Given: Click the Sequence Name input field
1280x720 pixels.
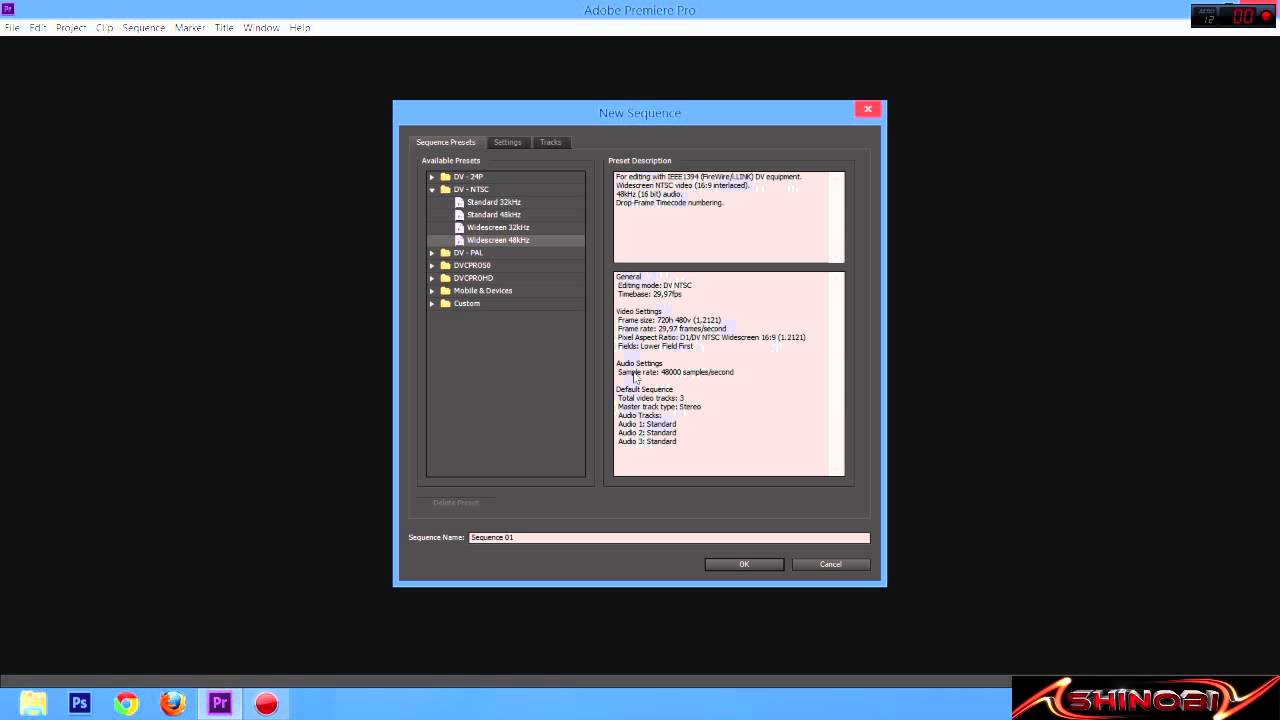Looking at the screenshot, I should click(669, 538).
